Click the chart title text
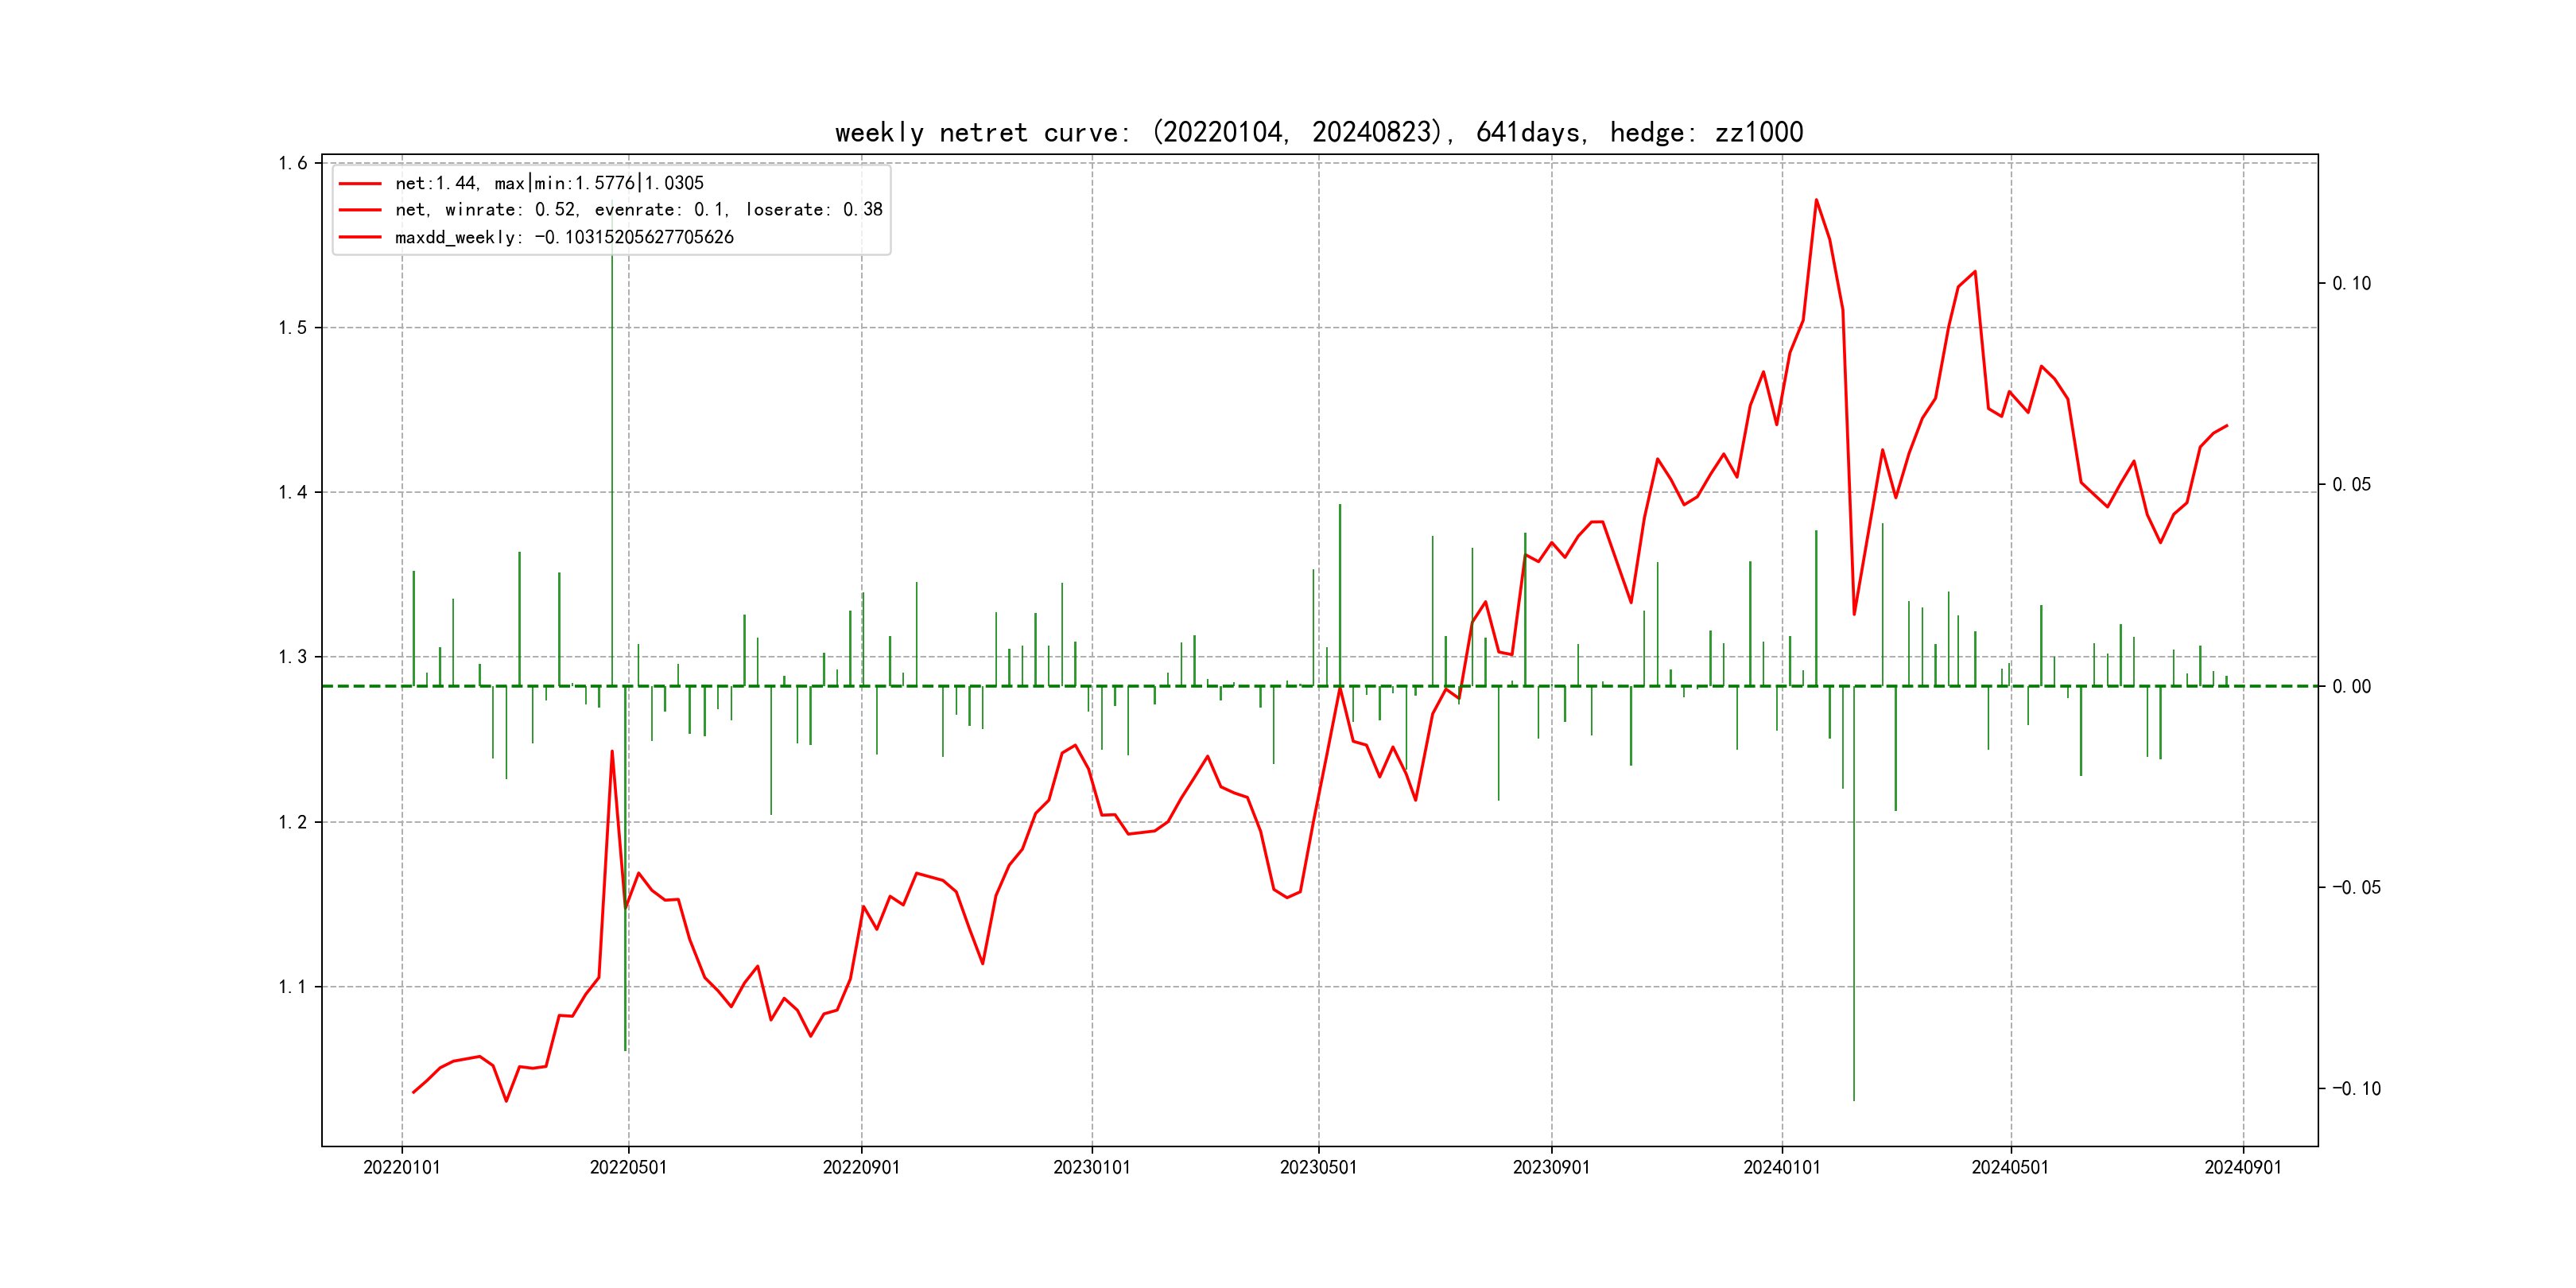 click(1318, 133)
